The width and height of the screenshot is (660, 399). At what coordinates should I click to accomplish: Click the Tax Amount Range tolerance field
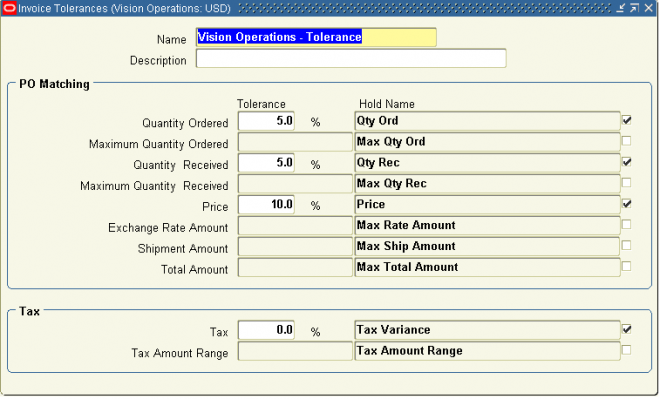295,351
